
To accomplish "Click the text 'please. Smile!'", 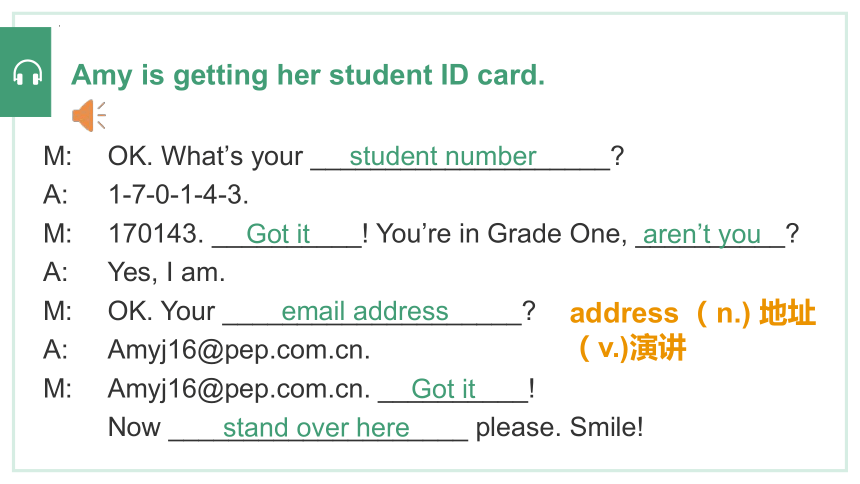I will tap(559, 427).
